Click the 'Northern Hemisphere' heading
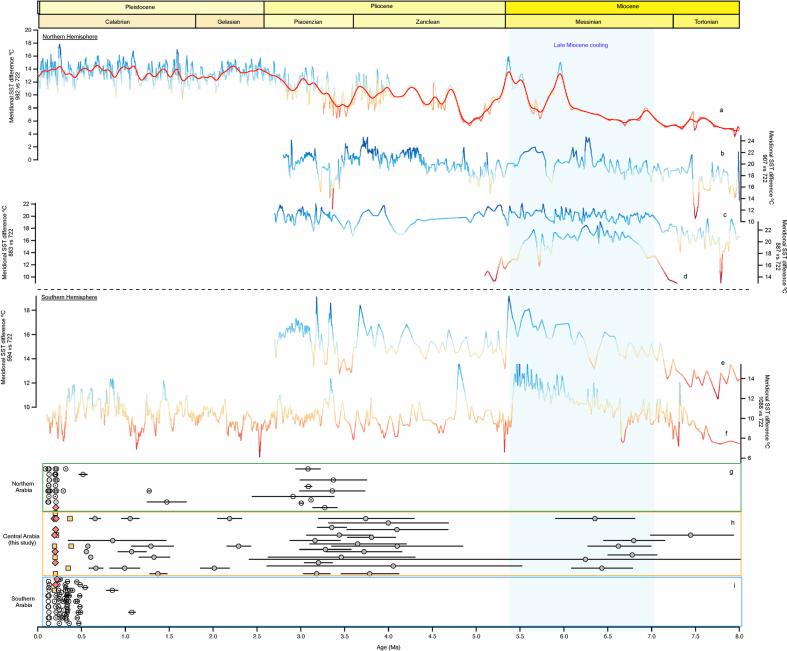Image resolution: width=787 pixels, height=651 pixels. pos(70,37)
